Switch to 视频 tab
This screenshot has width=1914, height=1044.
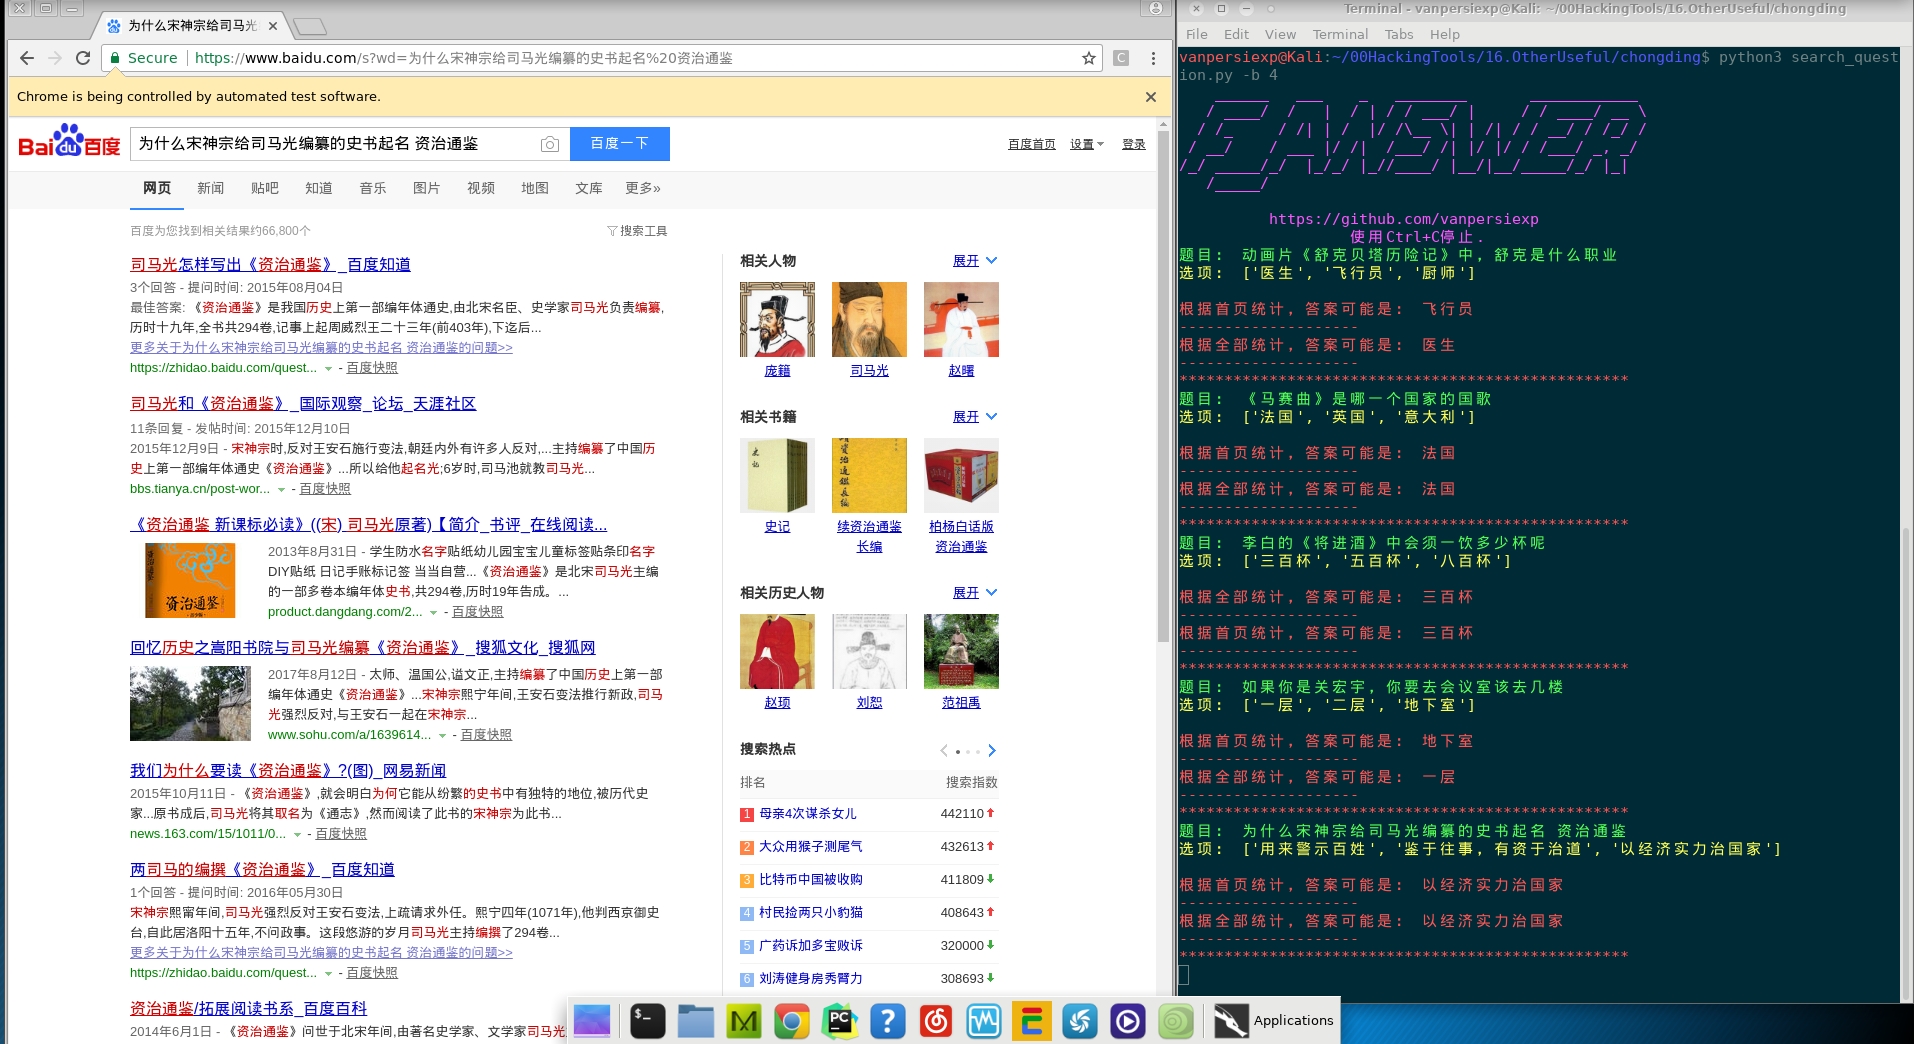point(481,188)
